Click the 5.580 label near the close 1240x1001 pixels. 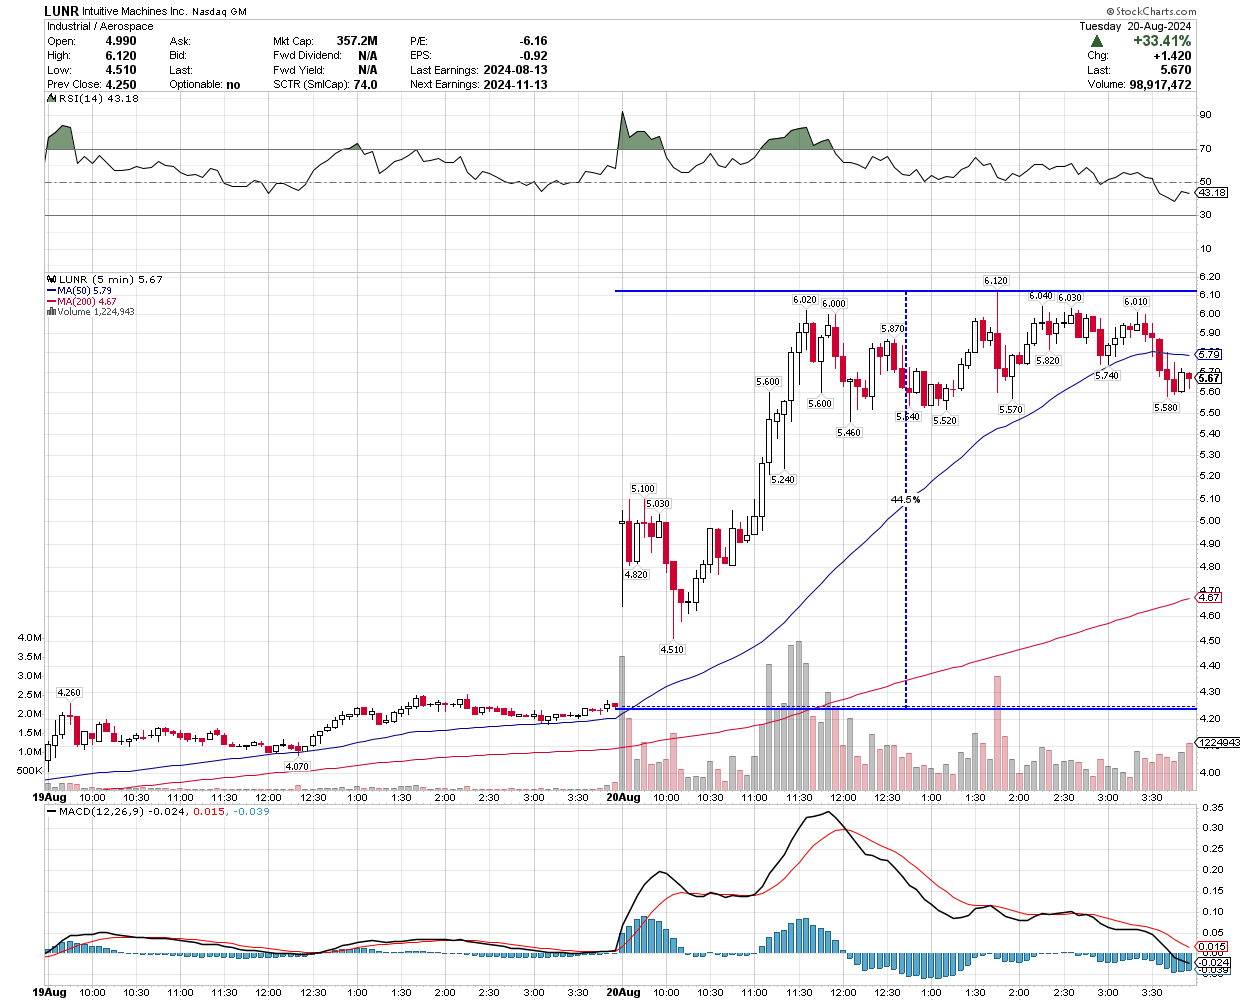coord(1166,407)
